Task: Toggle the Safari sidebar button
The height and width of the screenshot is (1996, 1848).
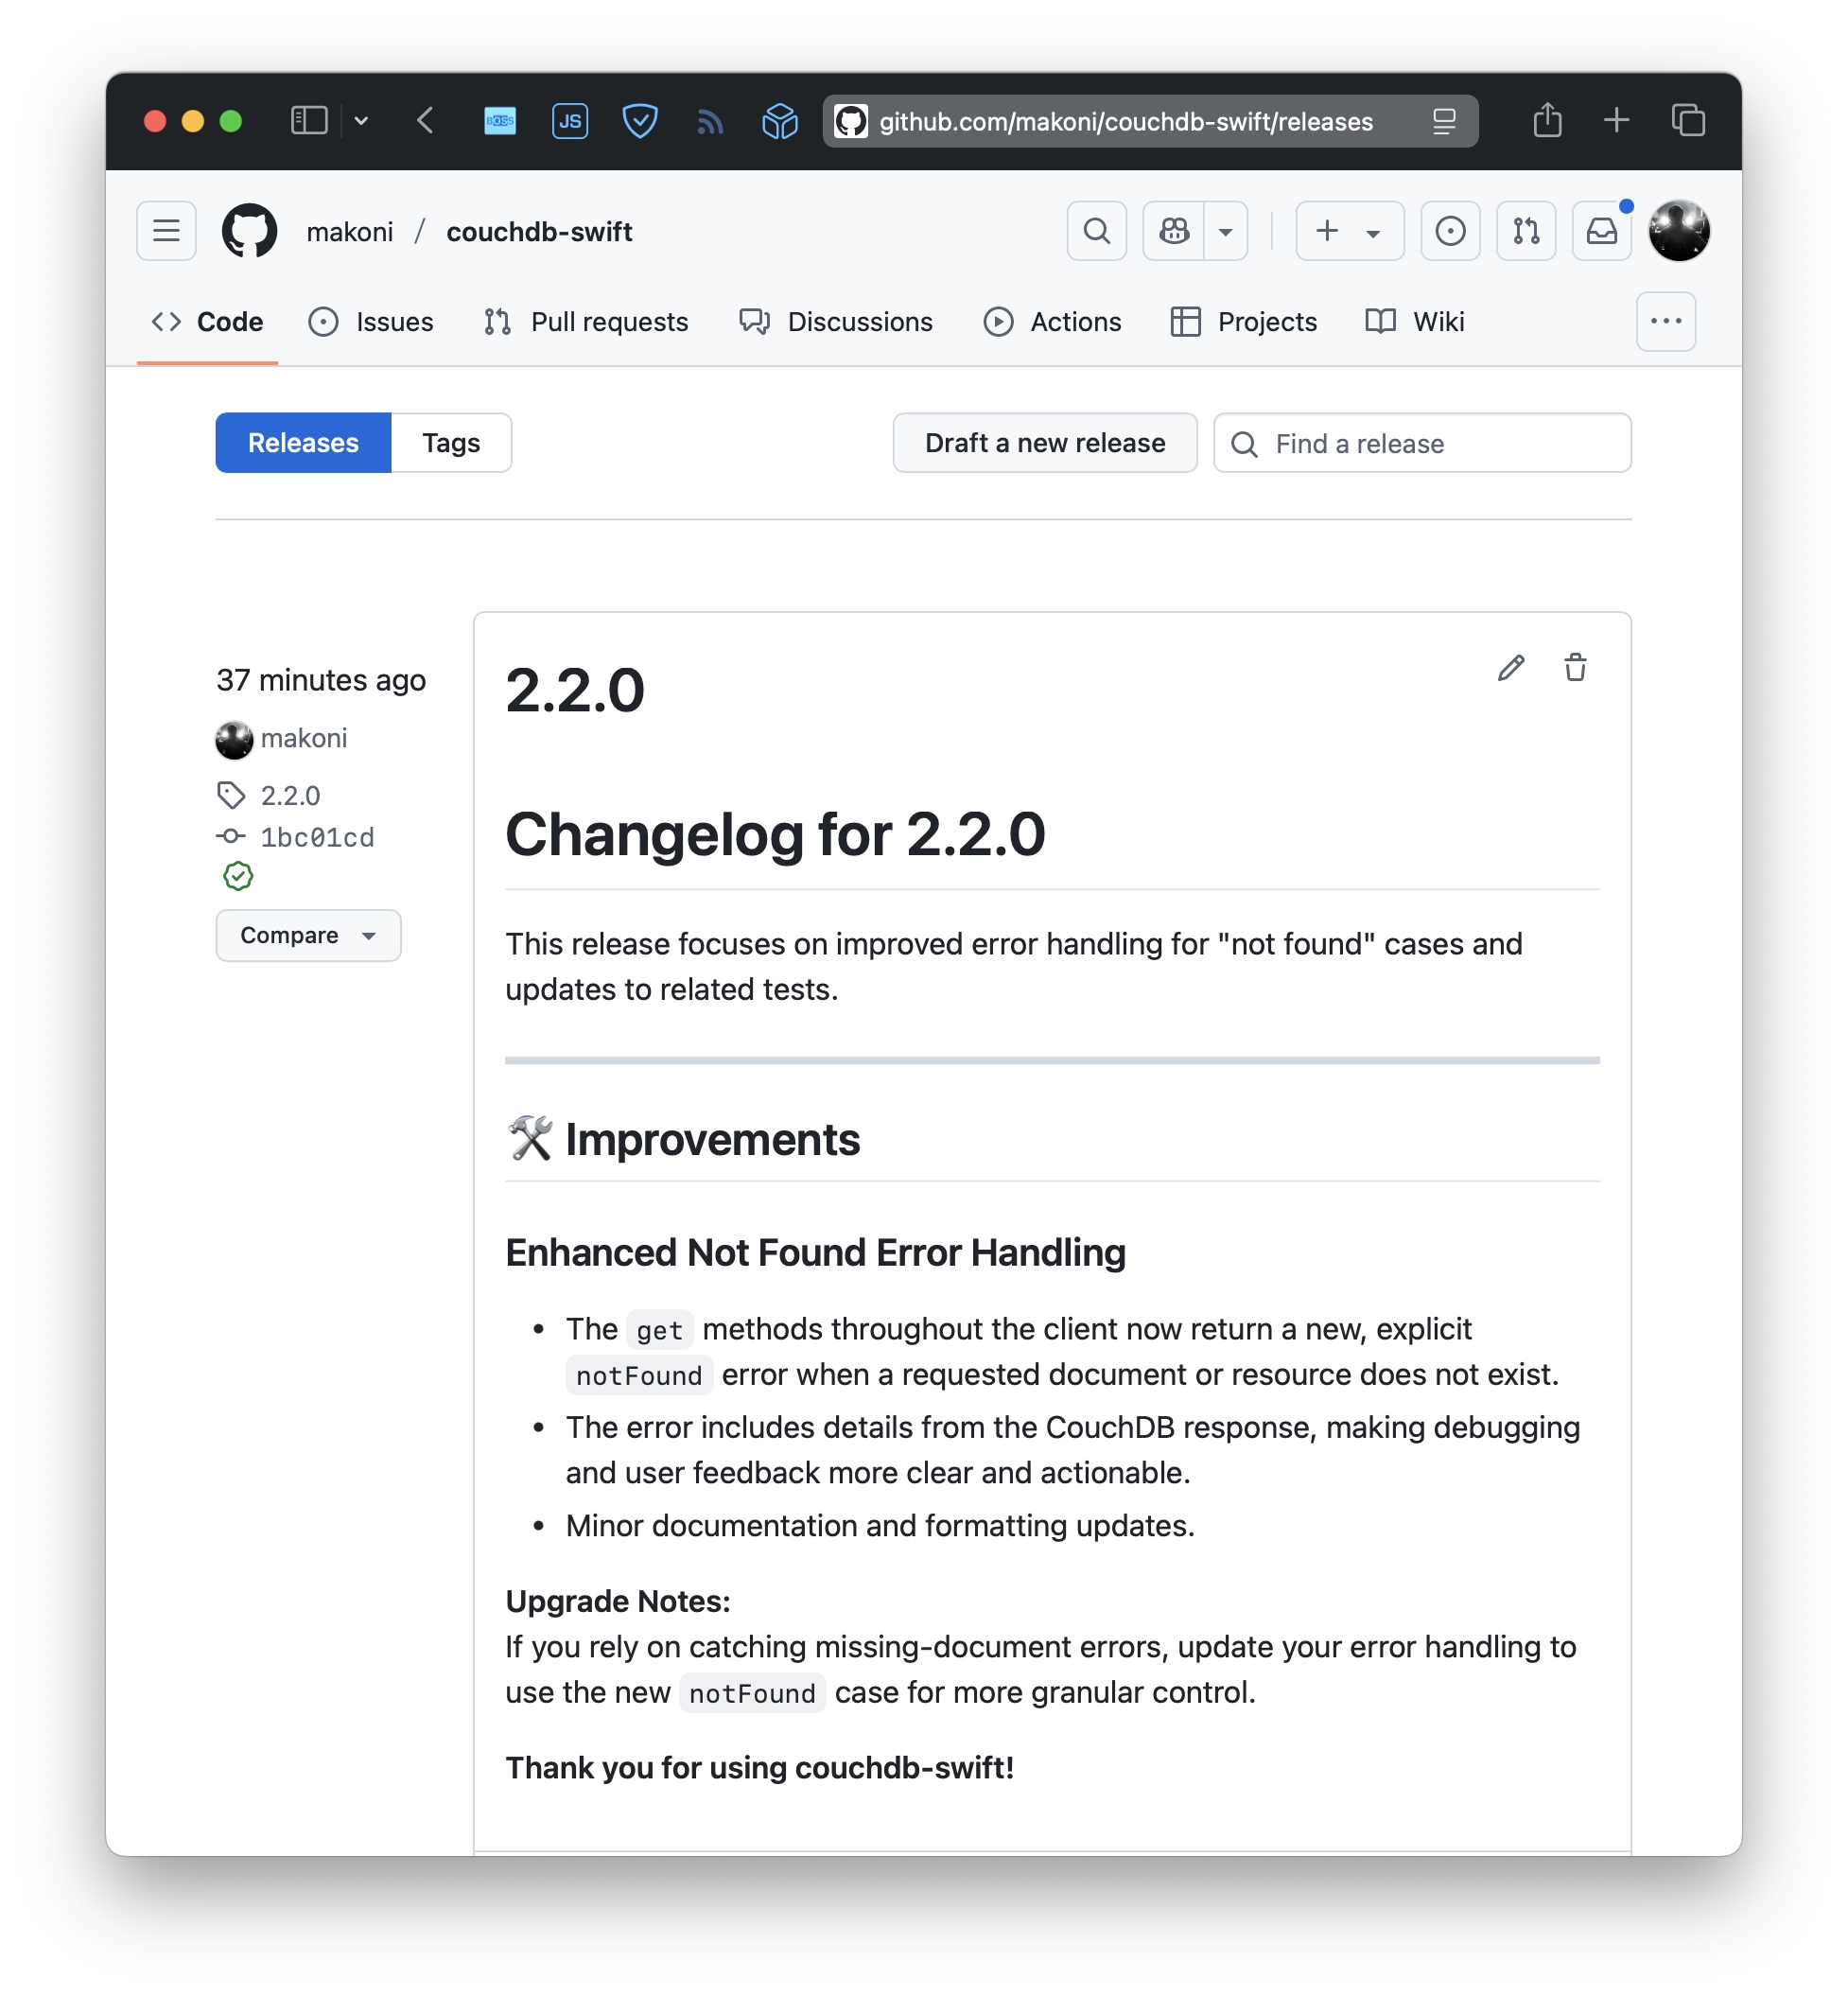Action: [309, 121]
